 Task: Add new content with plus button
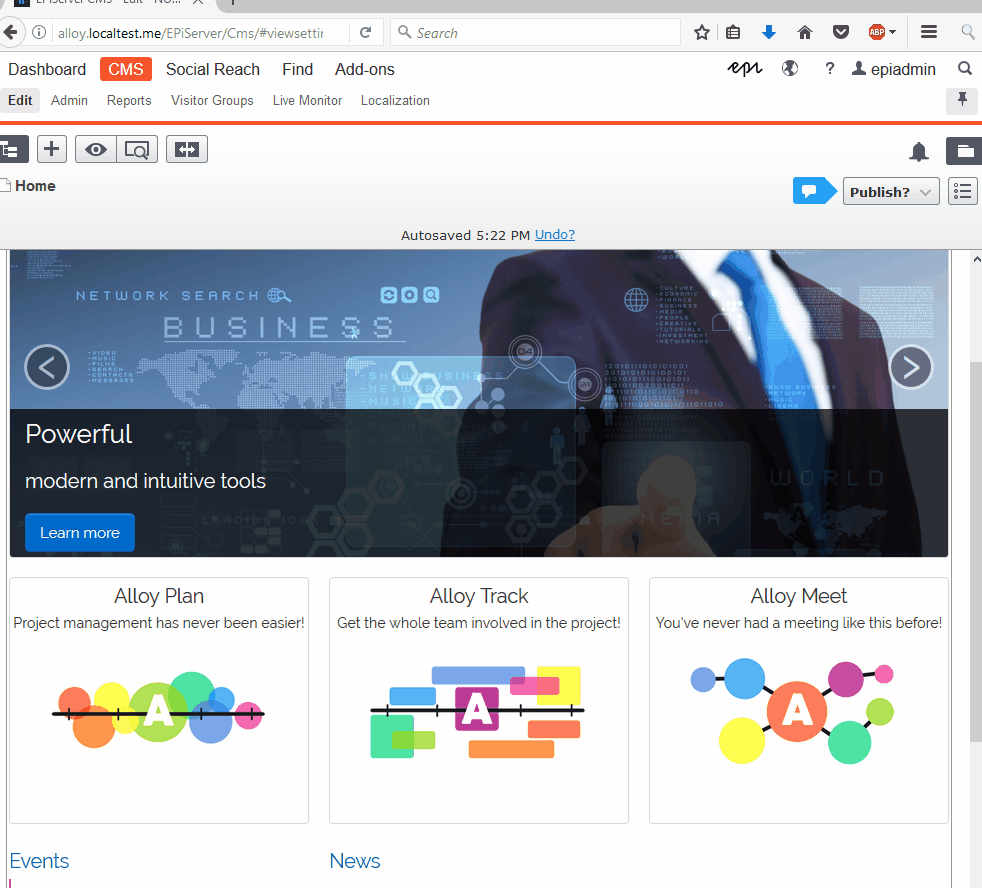tap(52, 149)
